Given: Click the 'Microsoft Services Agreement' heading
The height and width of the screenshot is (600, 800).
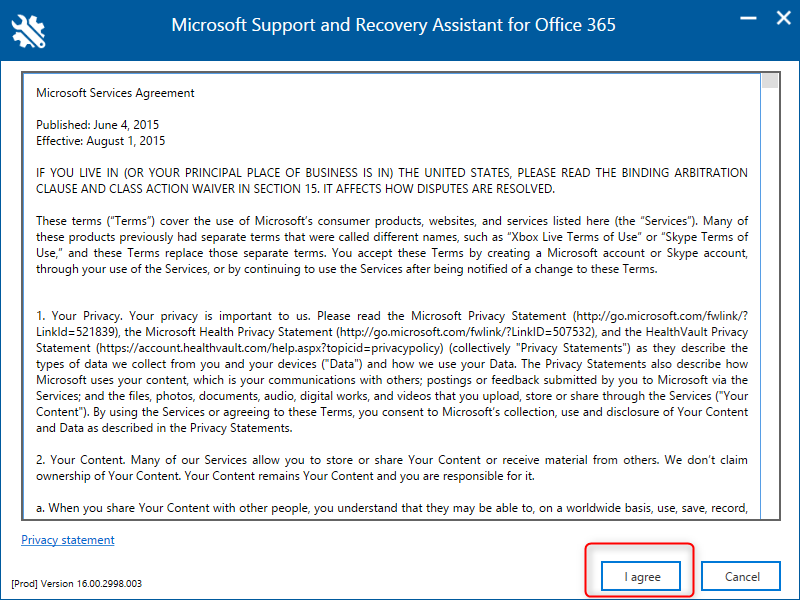Looking at the screenshot, I should pyautogui.click(x=115, y=93).
